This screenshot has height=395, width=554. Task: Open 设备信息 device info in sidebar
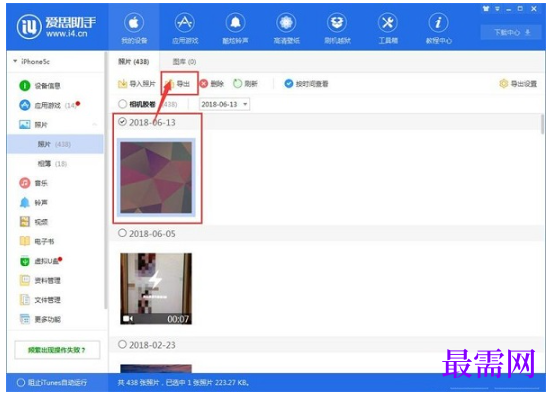coord(40,86)
